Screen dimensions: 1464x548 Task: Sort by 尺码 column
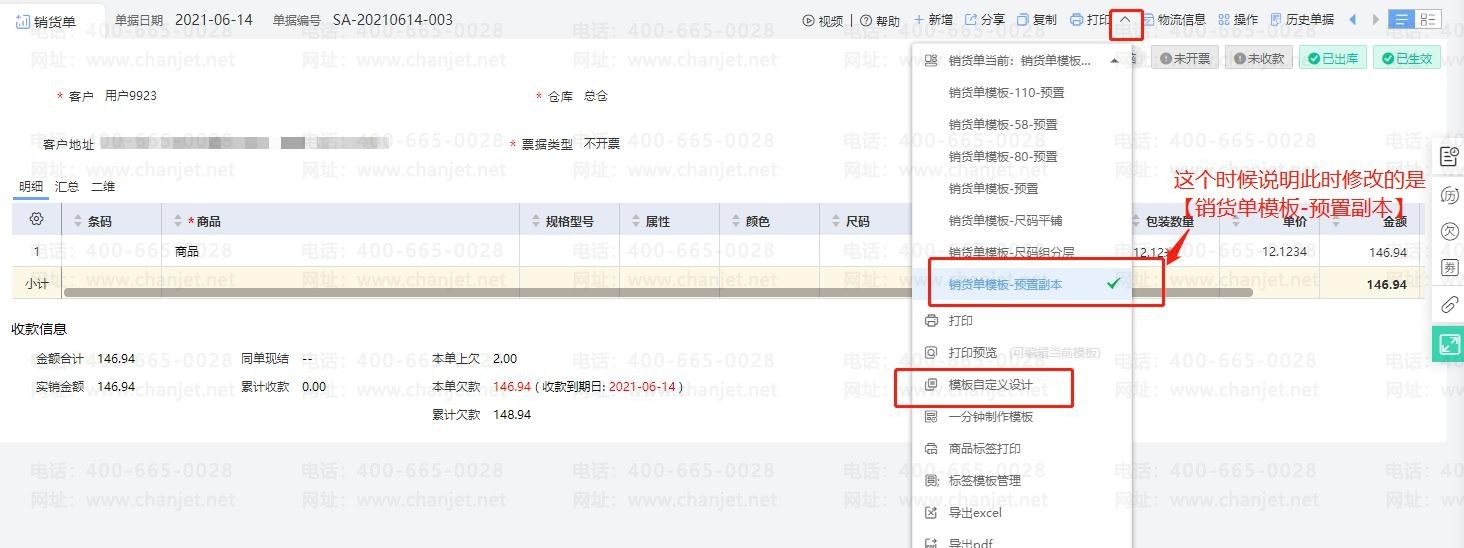(838, 221)
